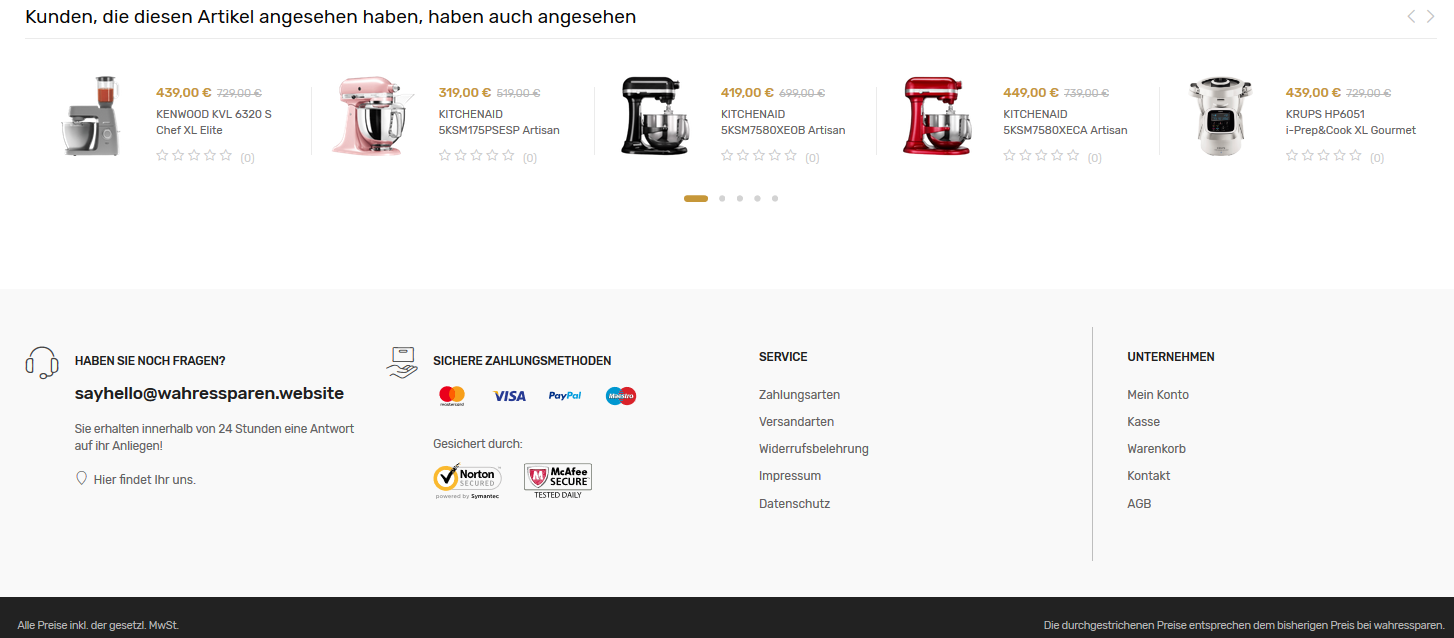Go to previous carousel slide arrow
This screenshot has height=638, width=1454.
point(1411,16)
